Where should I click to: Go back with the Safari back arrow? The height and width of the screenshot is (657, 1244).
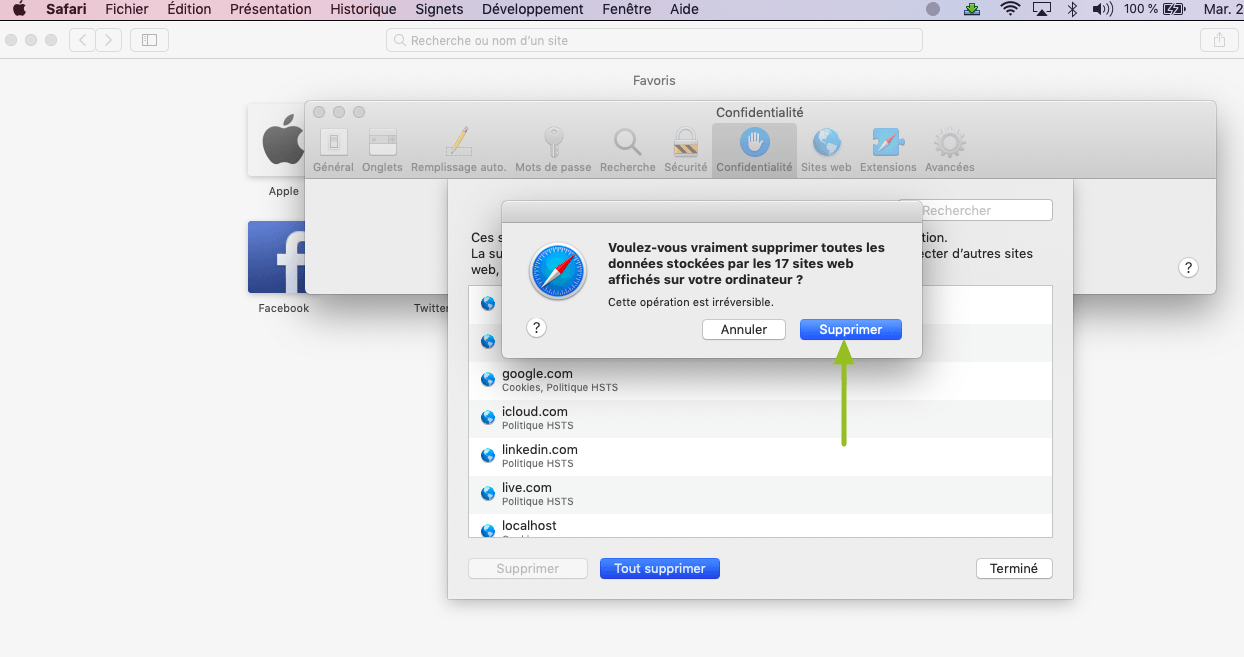pyautogui.click(x=83, y=40)
